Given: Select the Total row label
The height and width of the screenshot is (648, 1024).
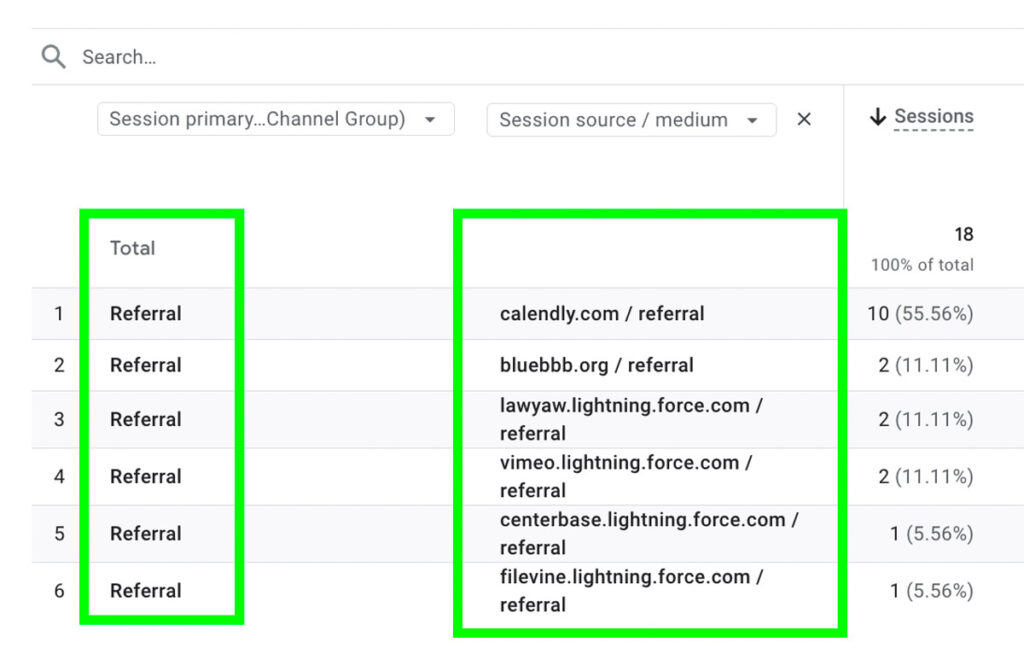Looking at the screenshot, I should click(x=133, y=248).
